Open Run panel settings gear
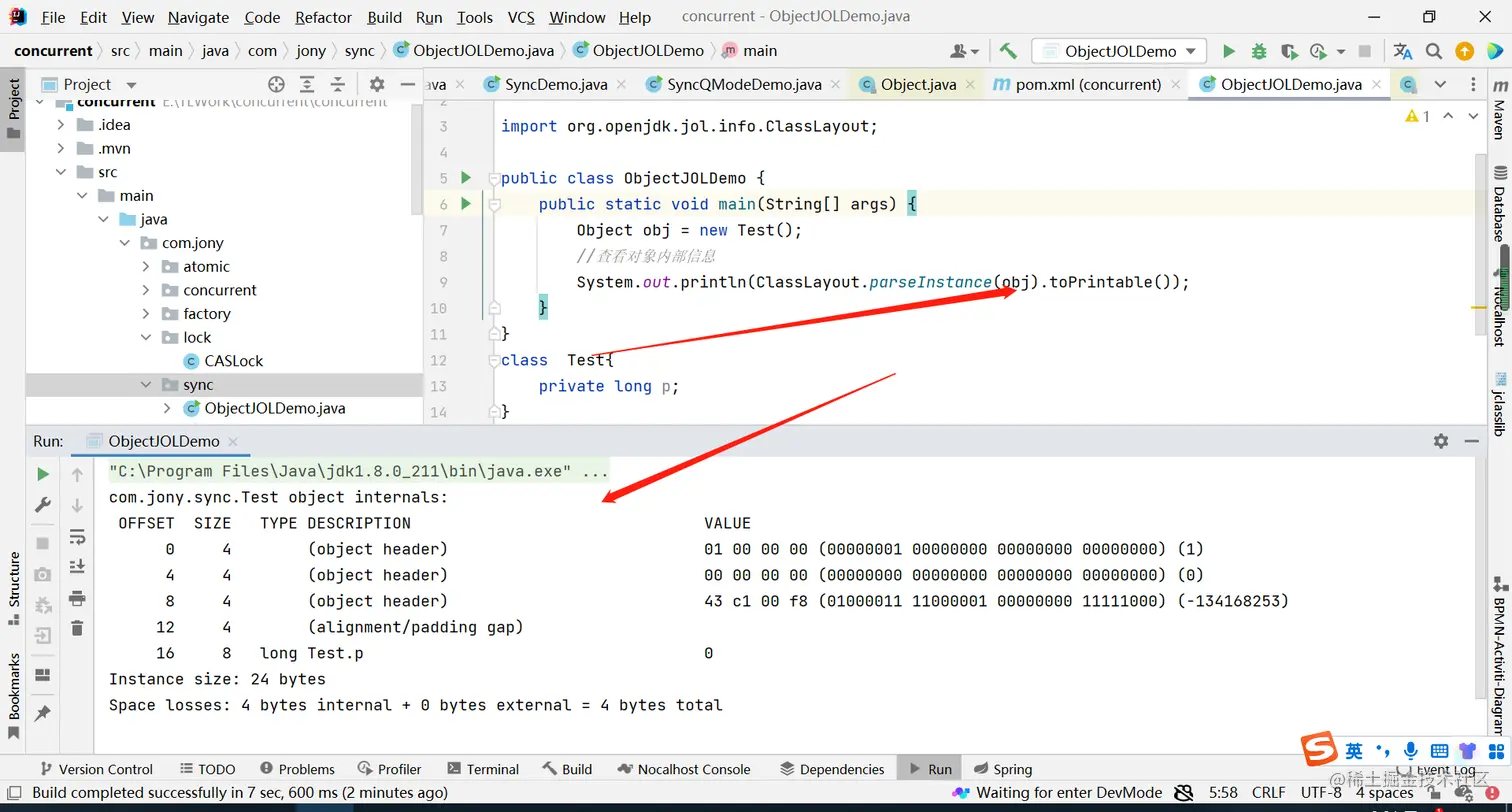 coord(1441,441)
